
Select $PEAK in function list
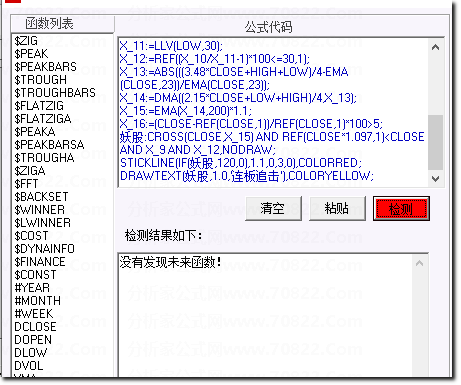[31, 54]
